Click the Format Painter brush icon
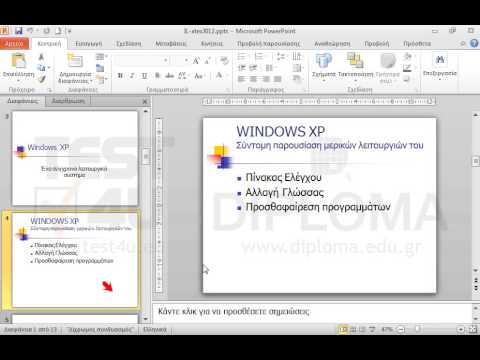 coord(41,79)
